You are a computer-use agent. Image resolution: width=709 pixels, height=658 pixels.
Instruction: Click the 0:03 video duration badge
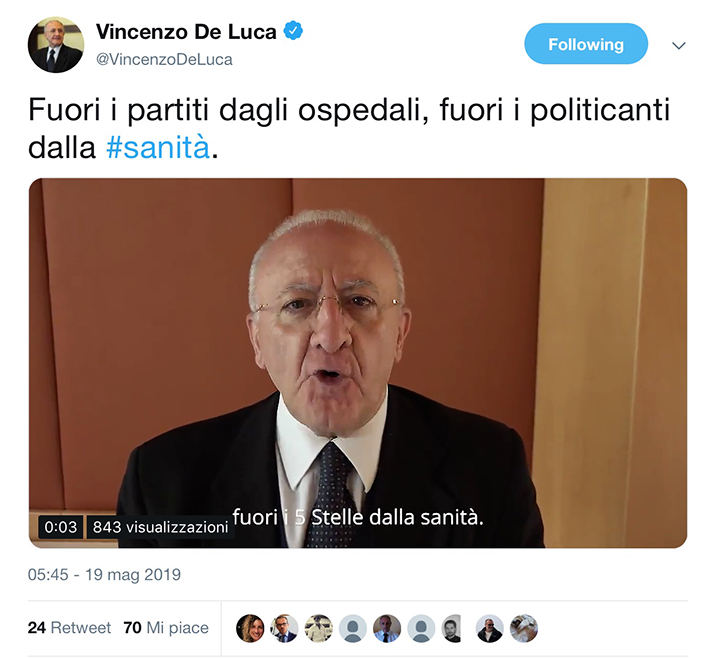tap(61, 527)
